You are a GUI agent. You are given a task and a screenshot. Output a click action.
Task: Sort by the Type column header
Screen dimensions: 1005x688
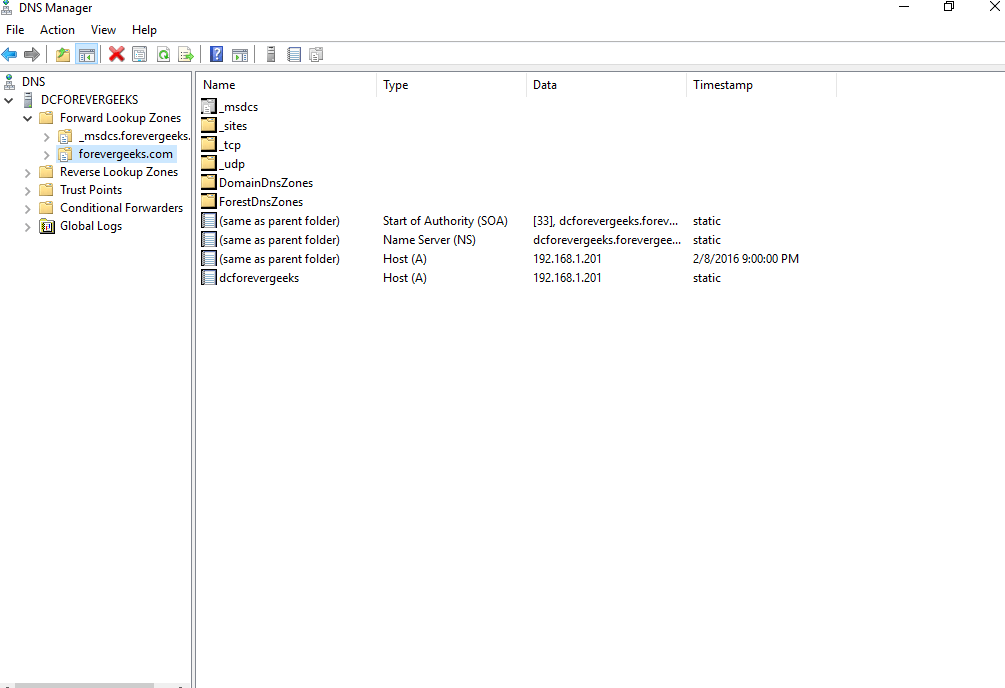(452, 85)
